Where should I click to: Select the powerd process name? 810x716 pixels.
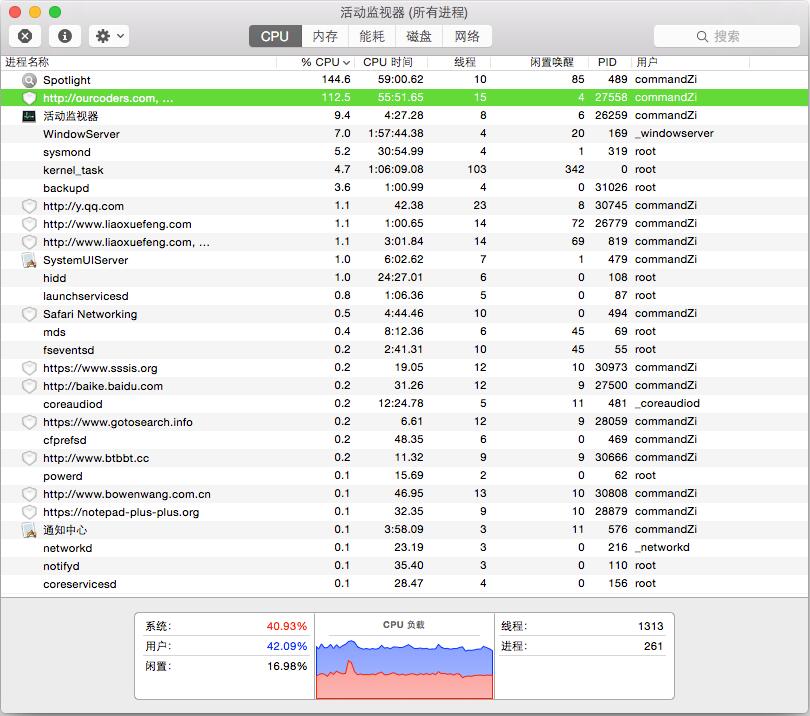63,476
